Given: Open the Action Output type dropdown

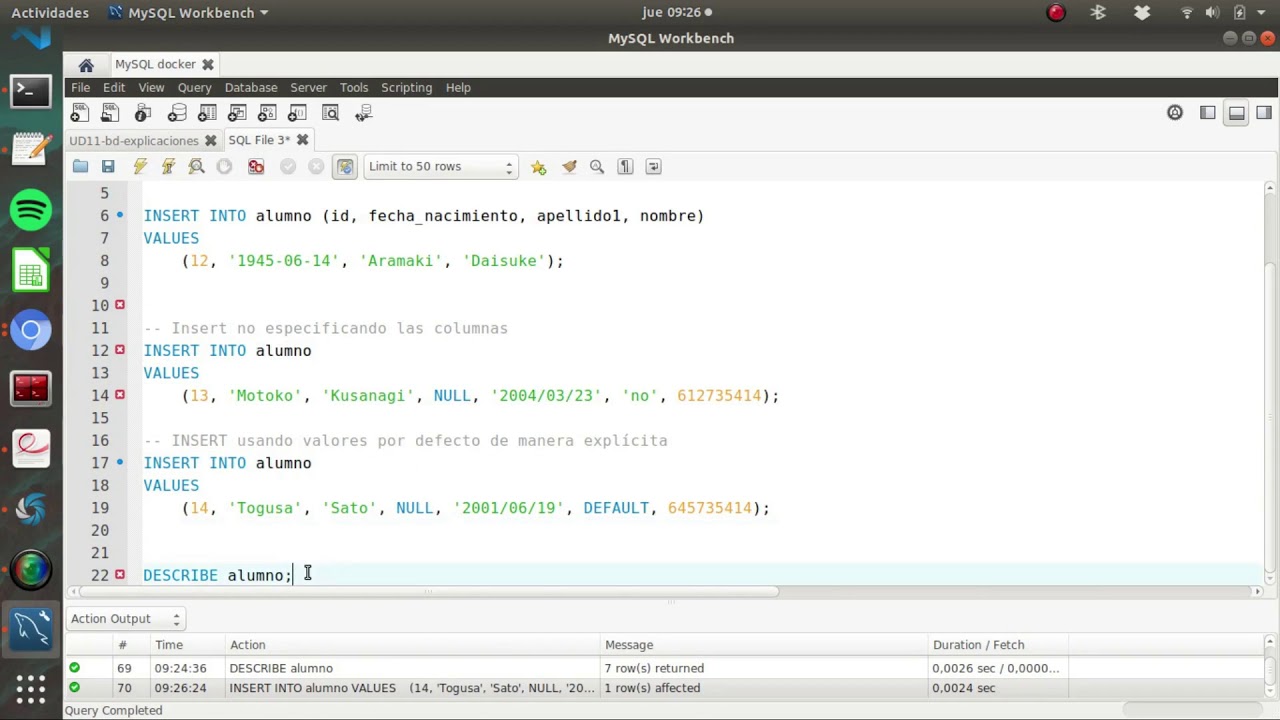Looking at the screenshot, I should [x=125, y=619].
